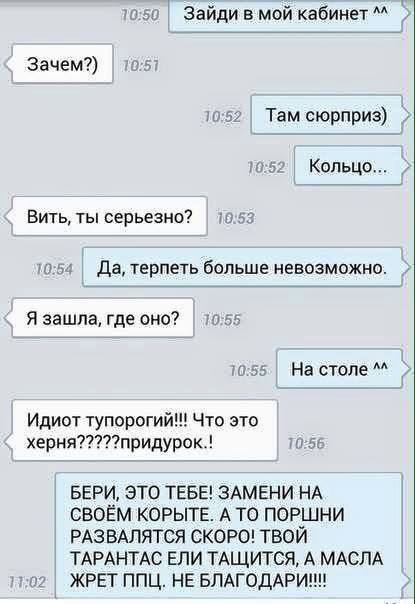Click the 10:55 timestamp beside 'На столе'
Image resolution: width=415 pixels, height=604 pixels.
click(249, 371)
